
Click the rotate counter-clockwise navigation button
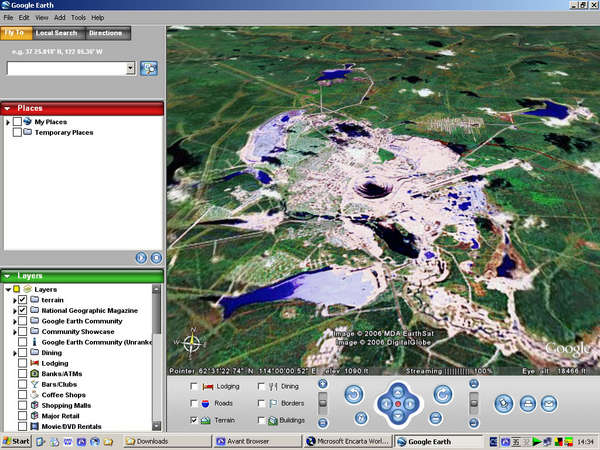pos(354,395)
